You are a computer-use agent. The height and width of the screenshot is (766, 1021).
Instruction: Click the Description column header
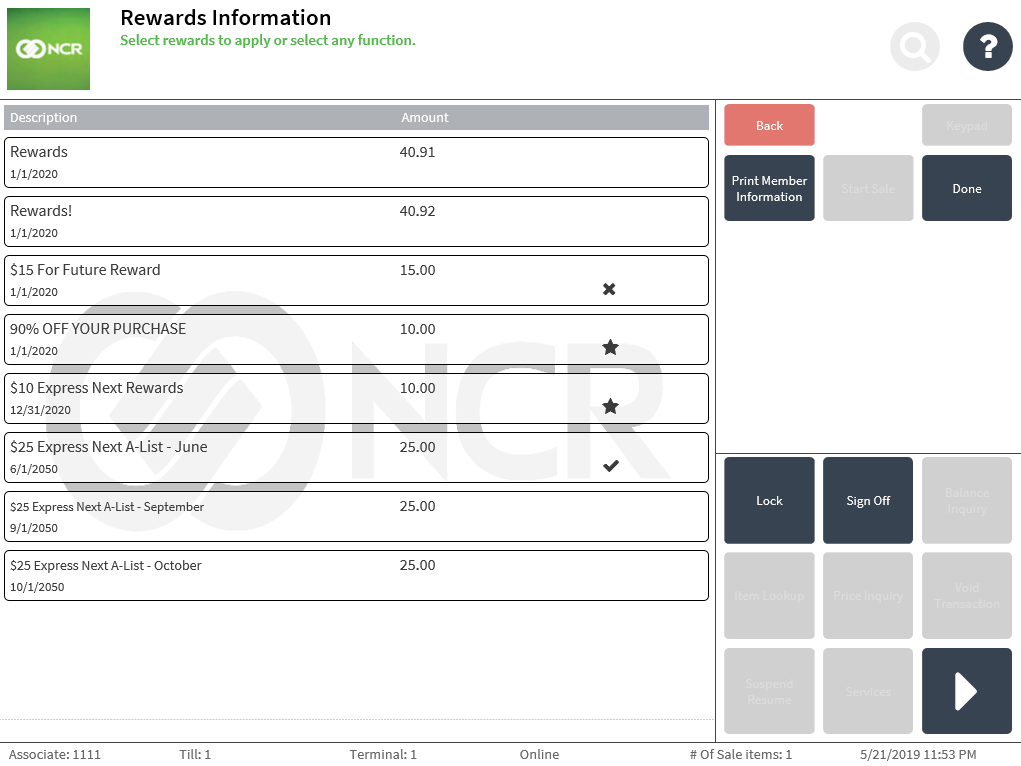tap(44, 118)
